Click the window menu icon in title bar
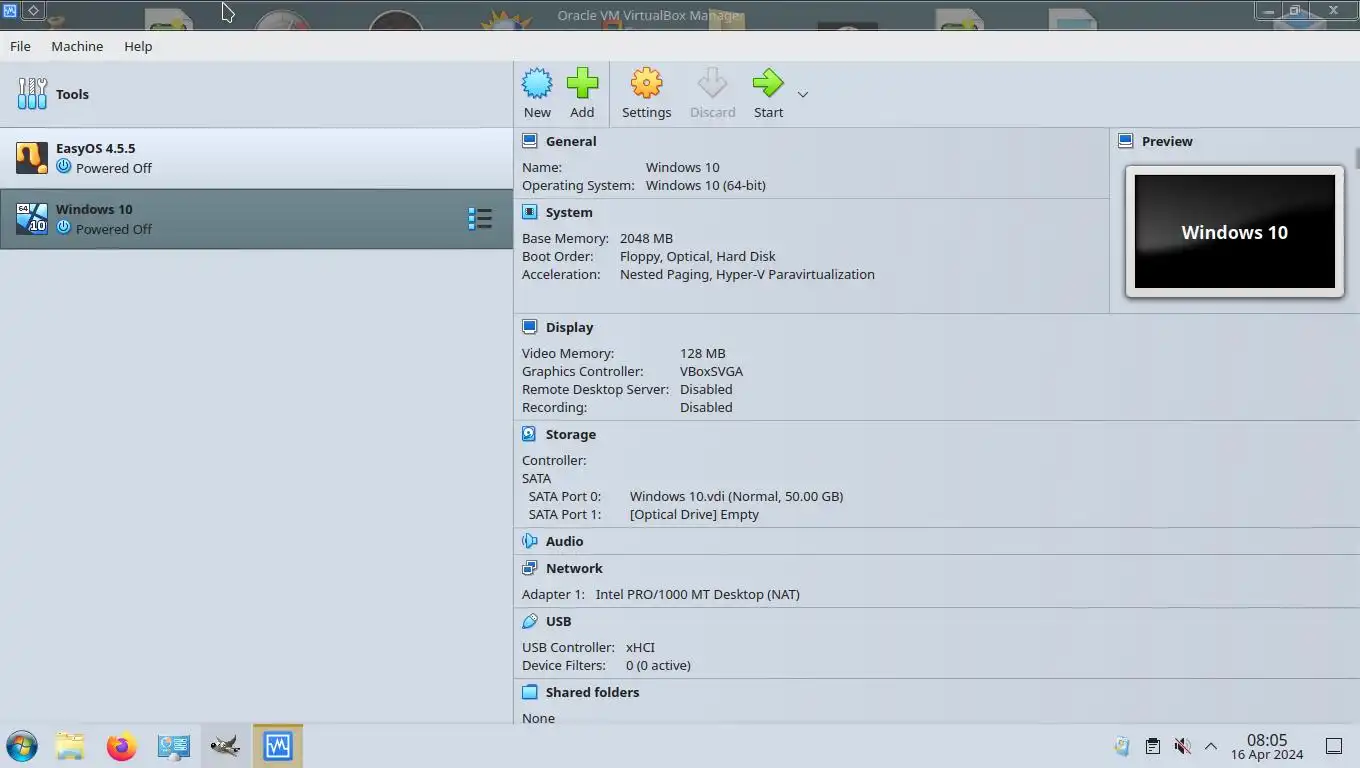1360x768 pixels. [10, 10]
